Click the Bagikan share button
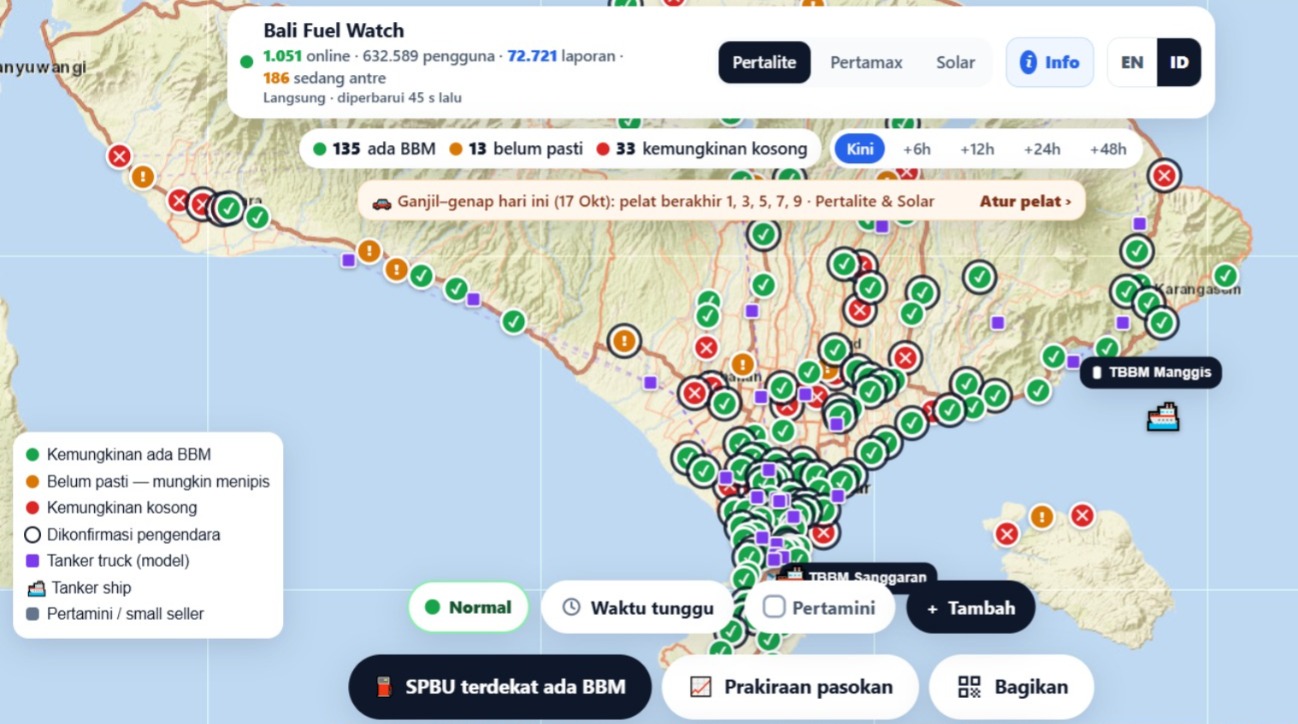Screen dimensions: 1298x724 (1011, 687)
